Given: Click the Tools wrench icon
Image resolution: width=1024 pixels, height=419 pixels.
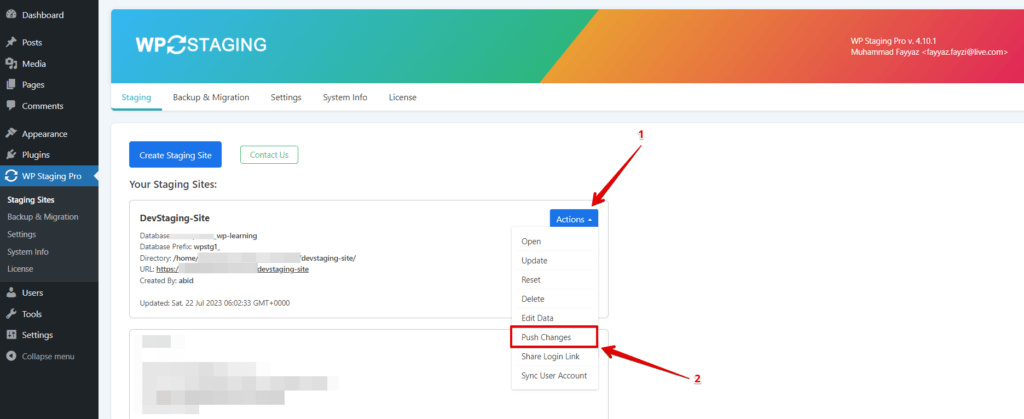Looking at the screenshot, I should (x=10, y=314).
